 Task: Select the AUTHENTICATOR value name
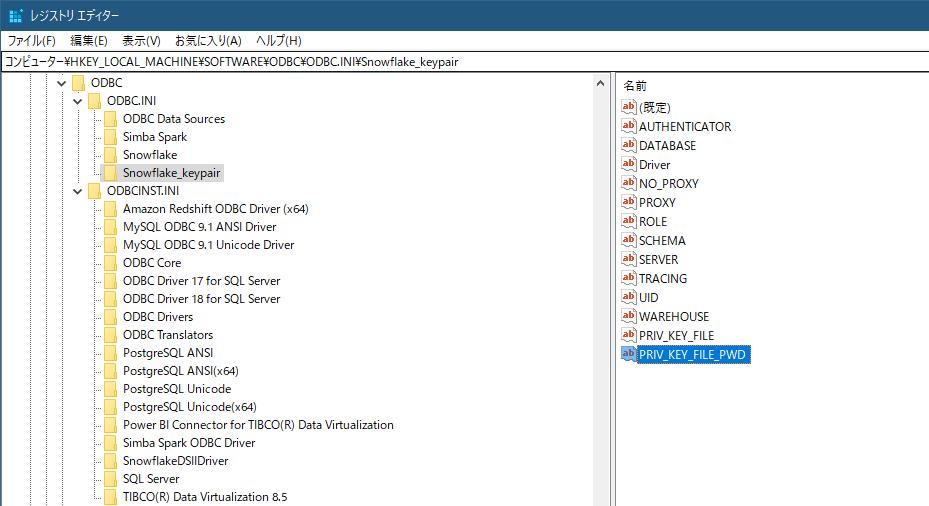pyautogui.click(x=685, y=126)
